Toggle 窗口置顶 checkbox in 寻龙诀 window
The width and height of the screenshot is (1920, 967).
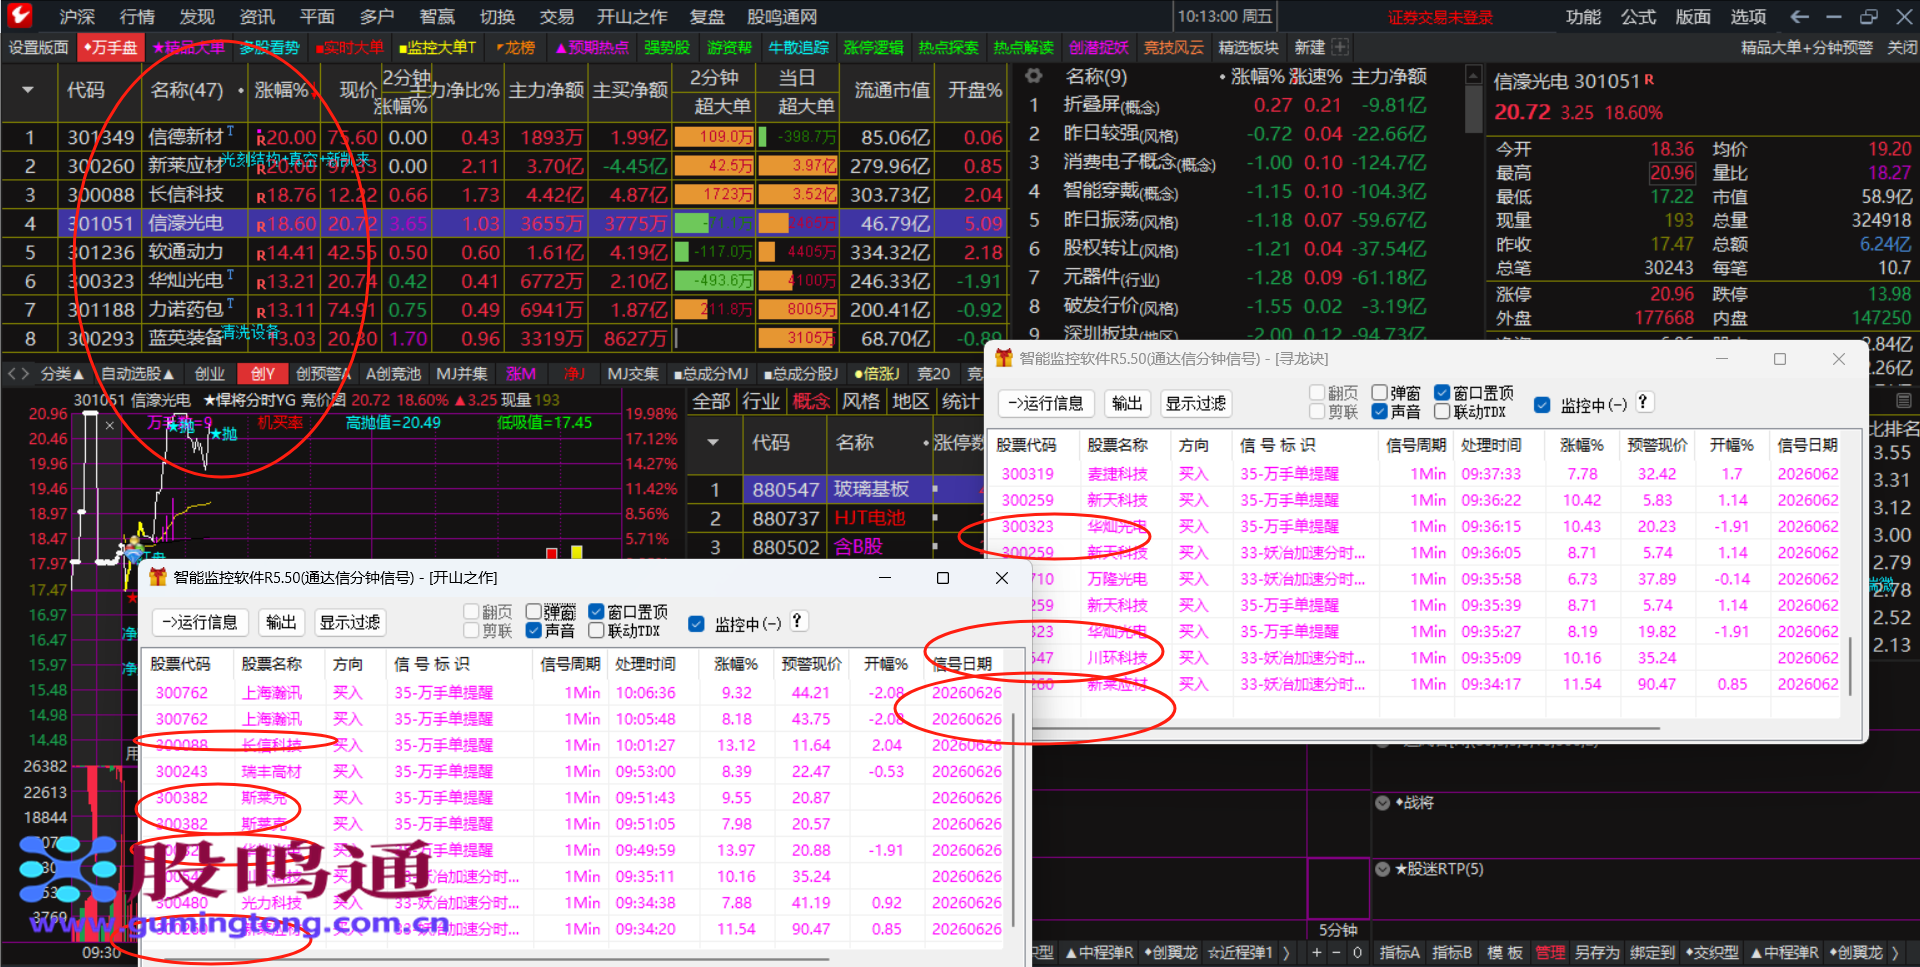tap(1442, 392)
